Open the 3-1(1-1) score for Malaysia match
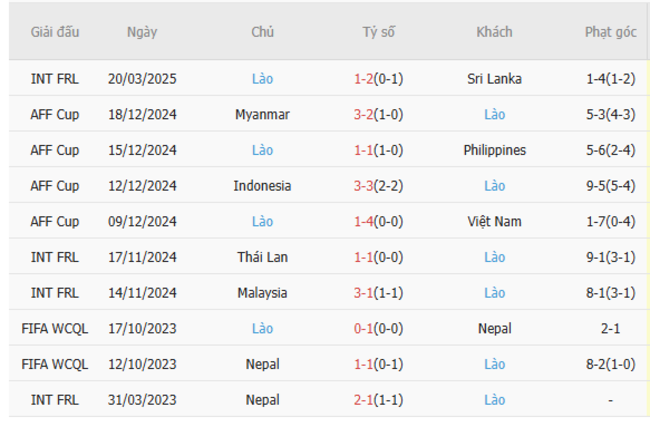The height and width of the screenshot is (427, 650). coord(378,293)
